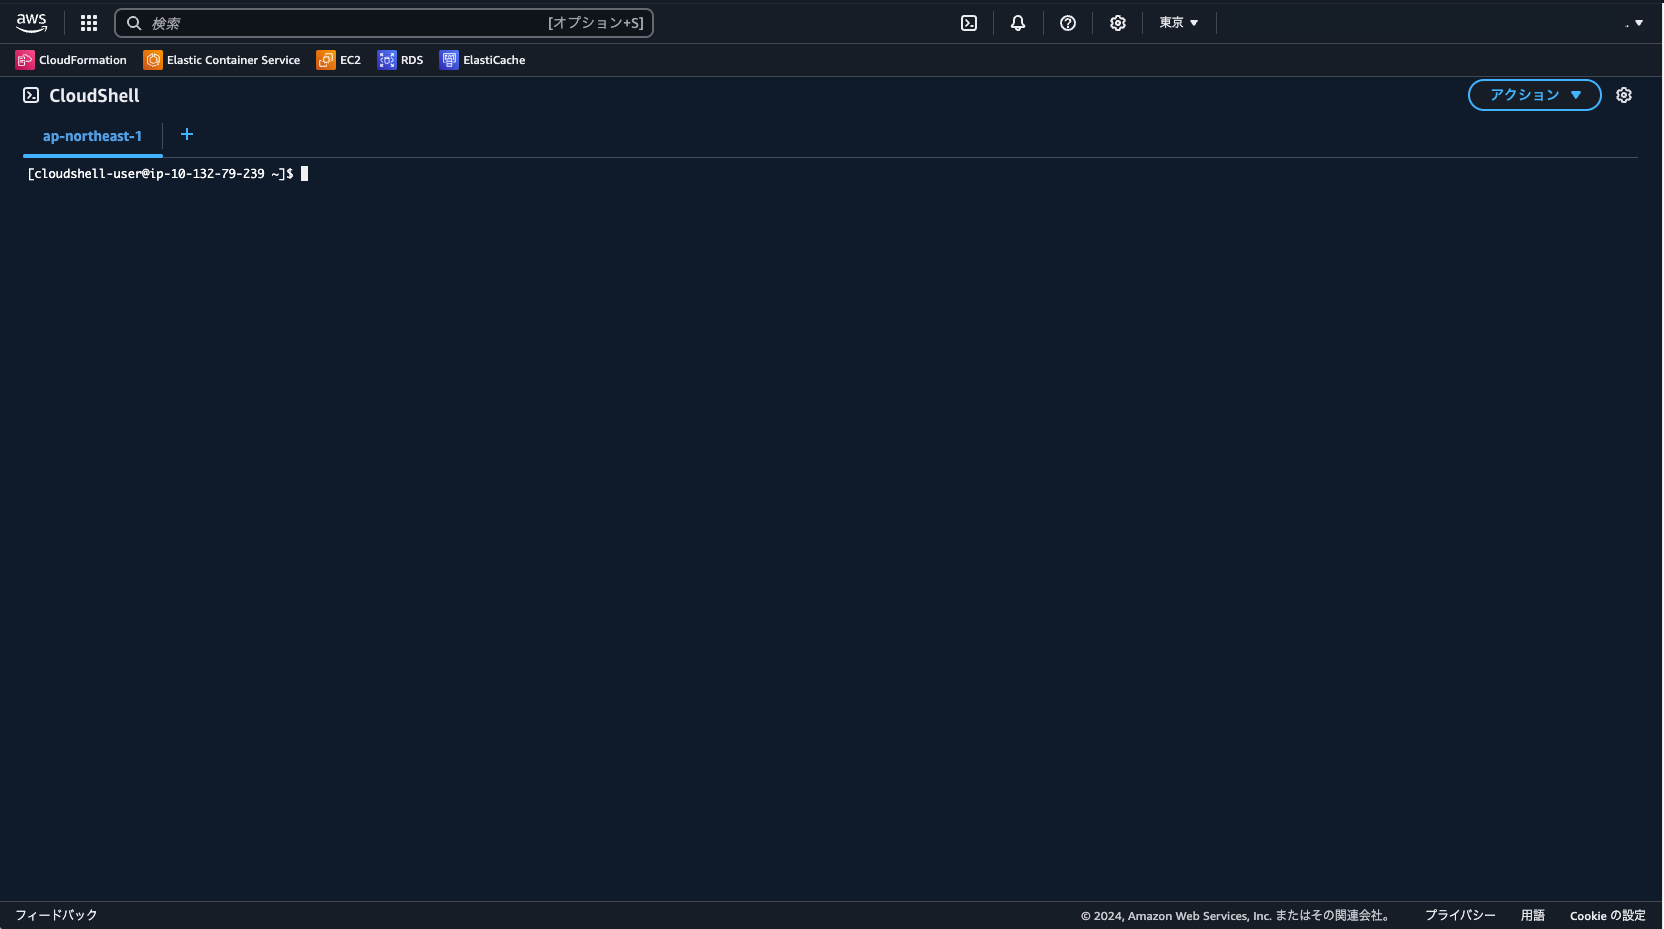Open the services grid menu
The height and width of the screenshot is (929, 1664).
(89, 23)
